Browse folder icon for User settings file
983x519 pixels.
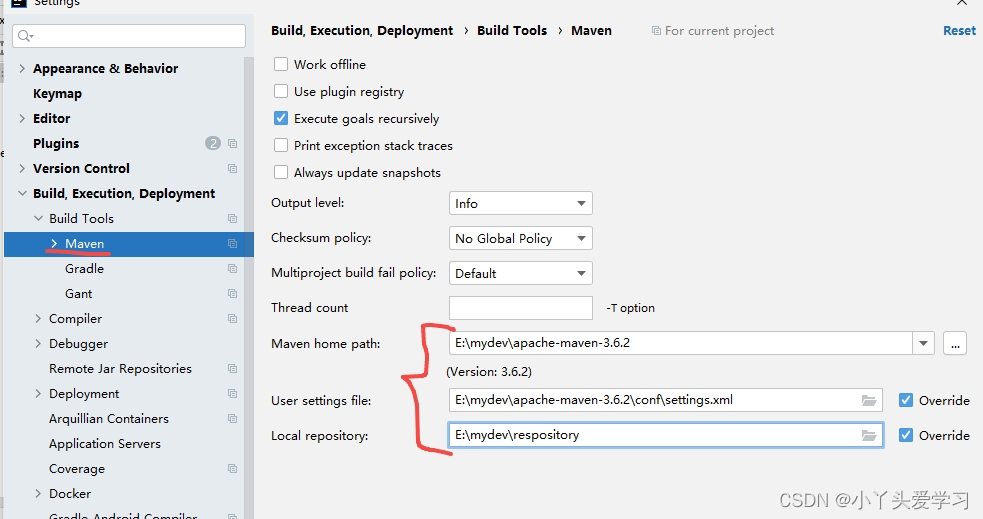pos(869,401)
